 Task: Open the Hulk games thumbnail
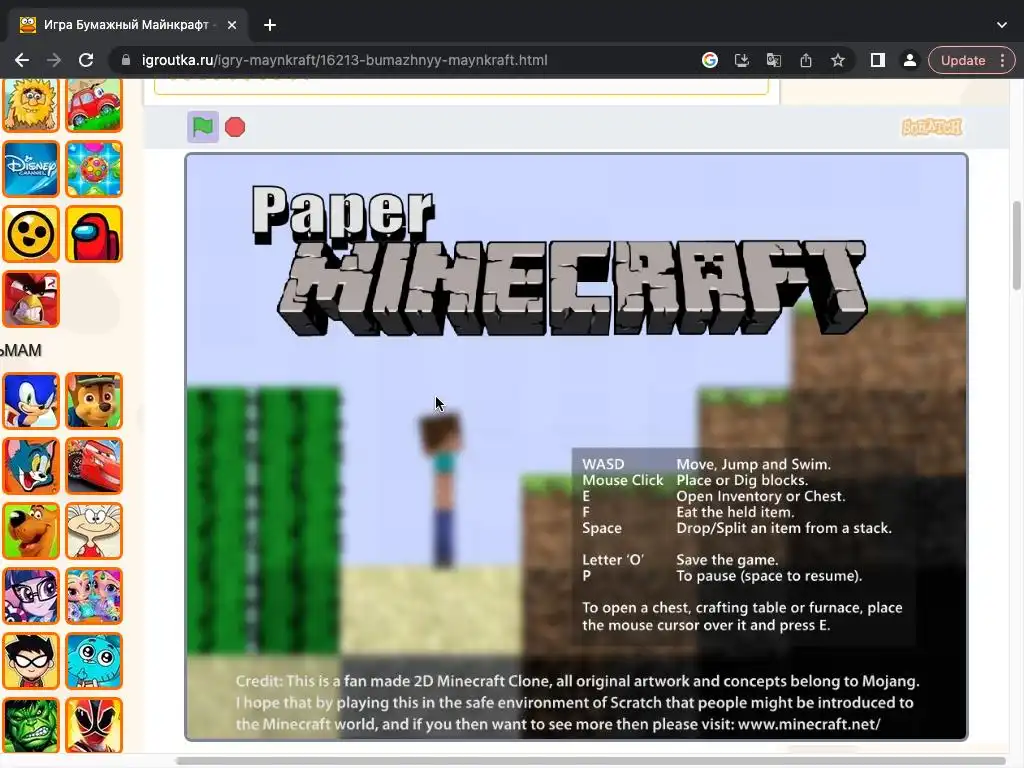31,725
